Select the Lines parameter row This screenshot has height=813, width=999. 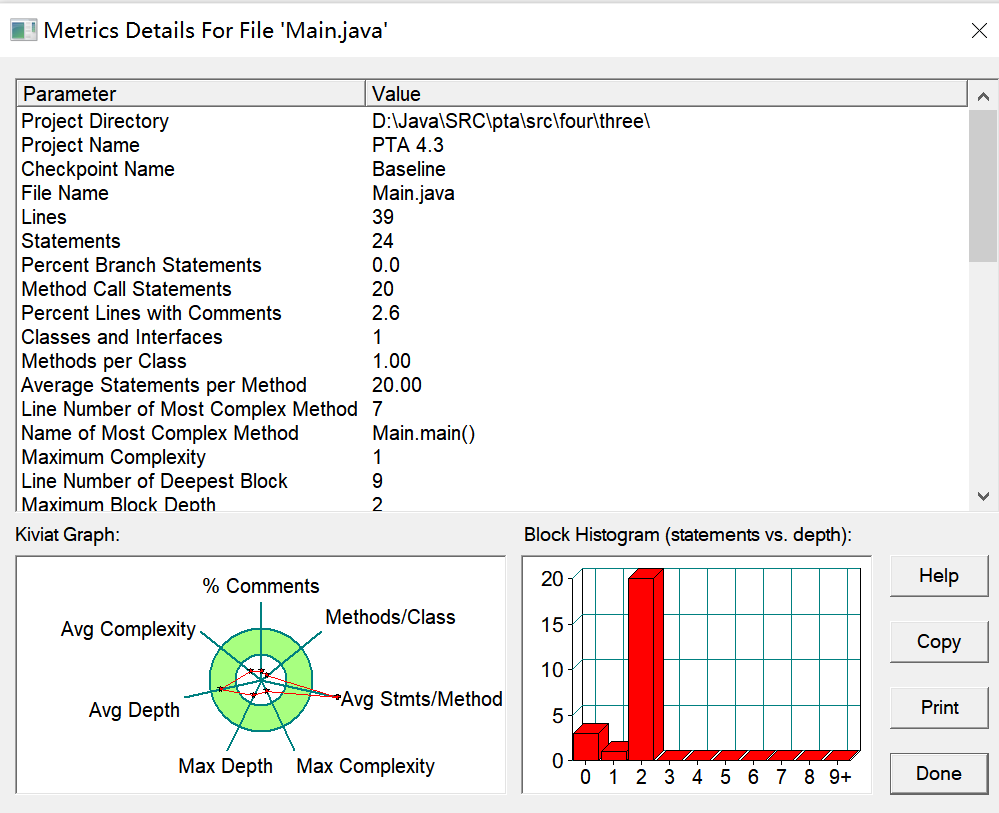492,217
